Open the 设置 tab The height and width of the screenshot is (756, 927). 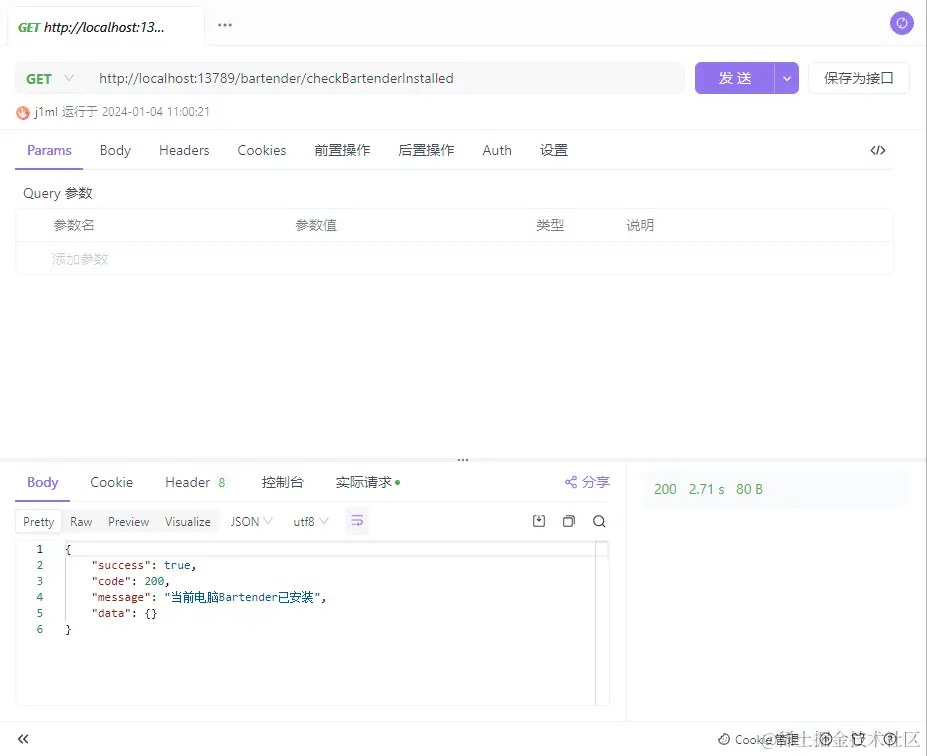click(x=554, y=150)
